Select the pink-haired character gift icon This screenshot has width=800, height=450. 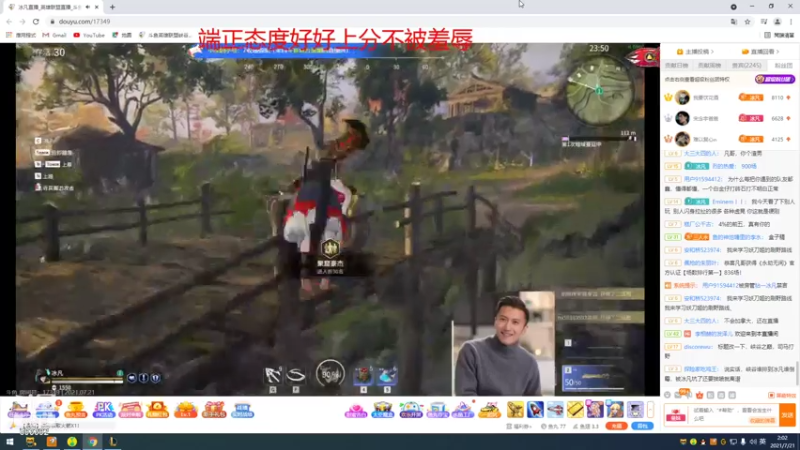coord(595,409)
